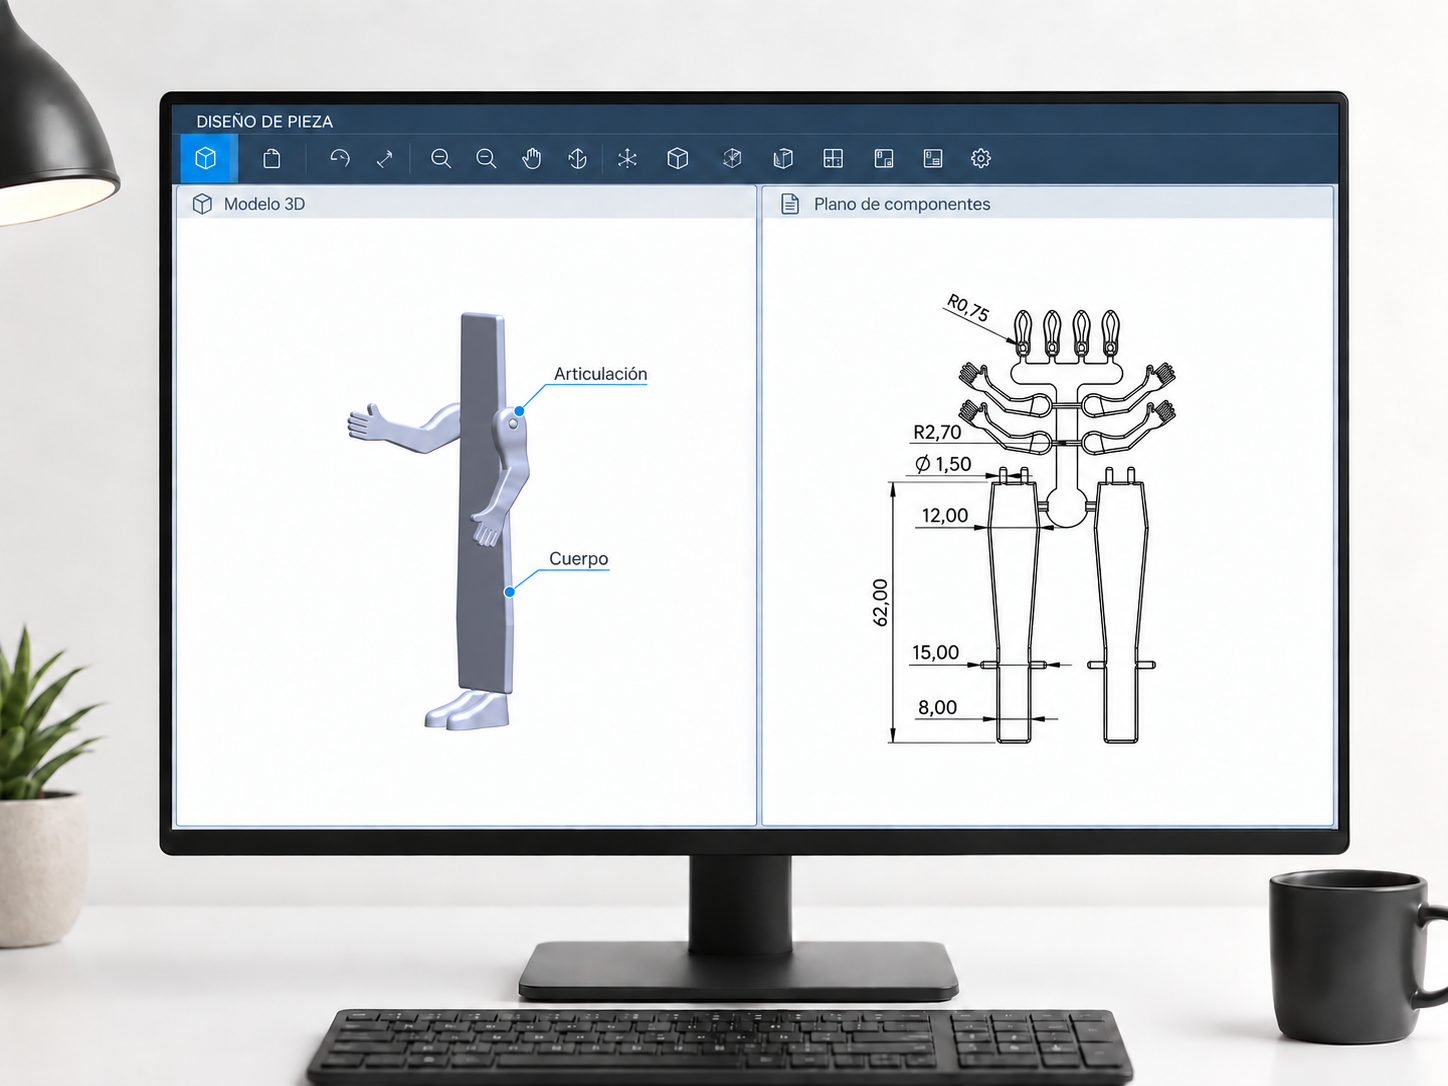Image resolution: width=1448 pixels, height=1086 pixels.
Task: Select the 62,00 vertical height dimension
Action: click(880, 603)
